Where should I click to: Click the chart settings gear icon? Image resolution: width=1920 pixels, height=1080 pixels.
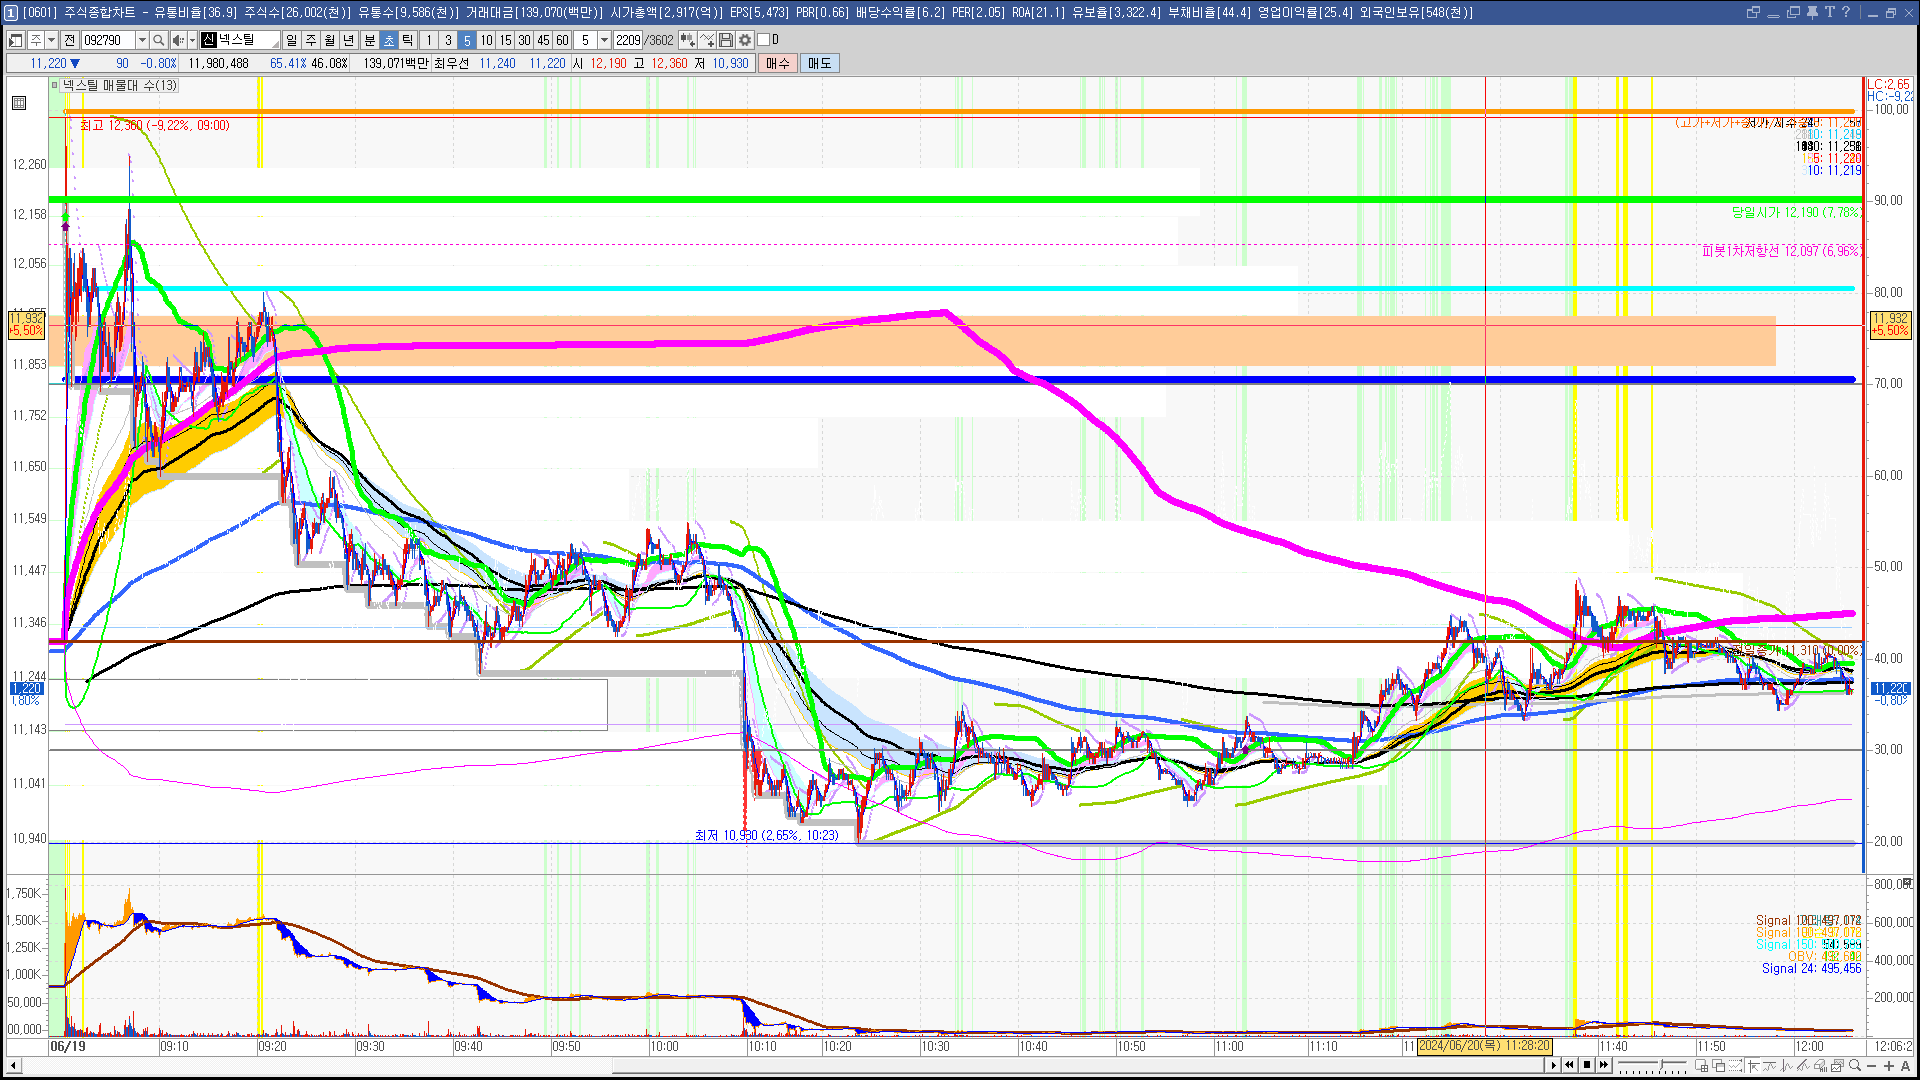pos(745,40)
